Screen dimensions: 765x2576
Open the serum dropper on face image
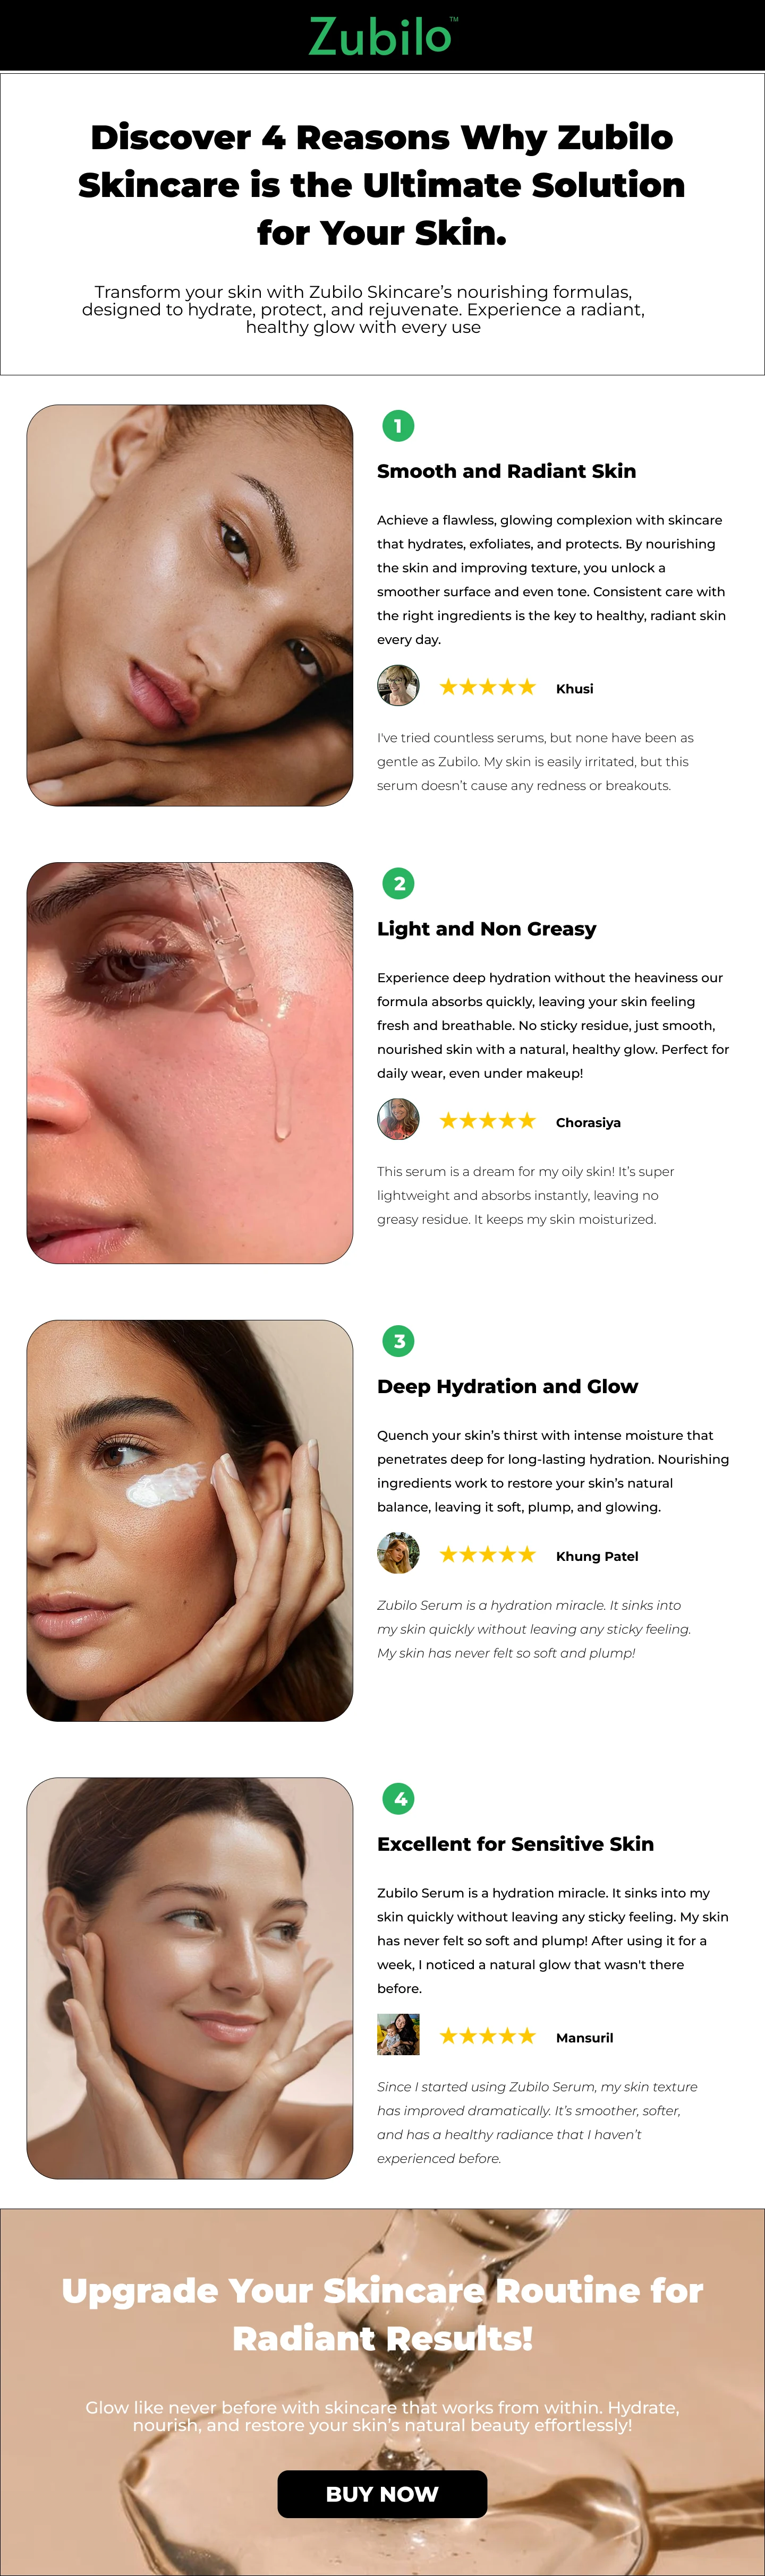pyautogui.click(x=190, y=1063)
